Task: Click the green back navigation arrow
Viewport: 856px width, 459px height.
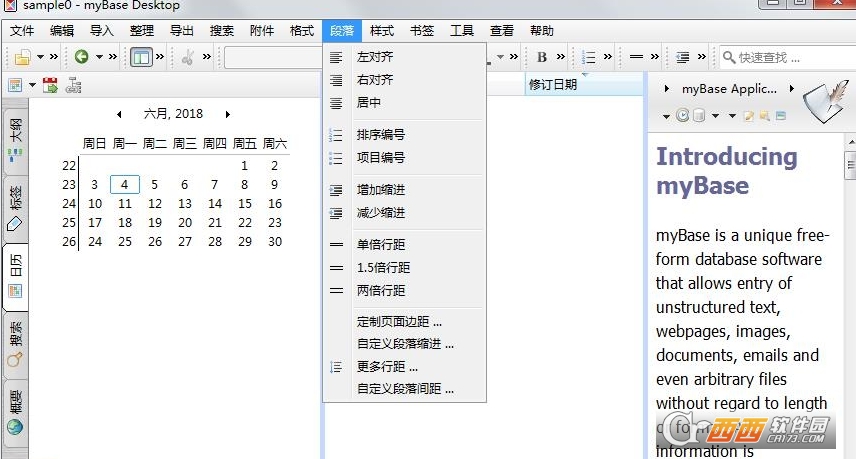Action: click(81, 56)
